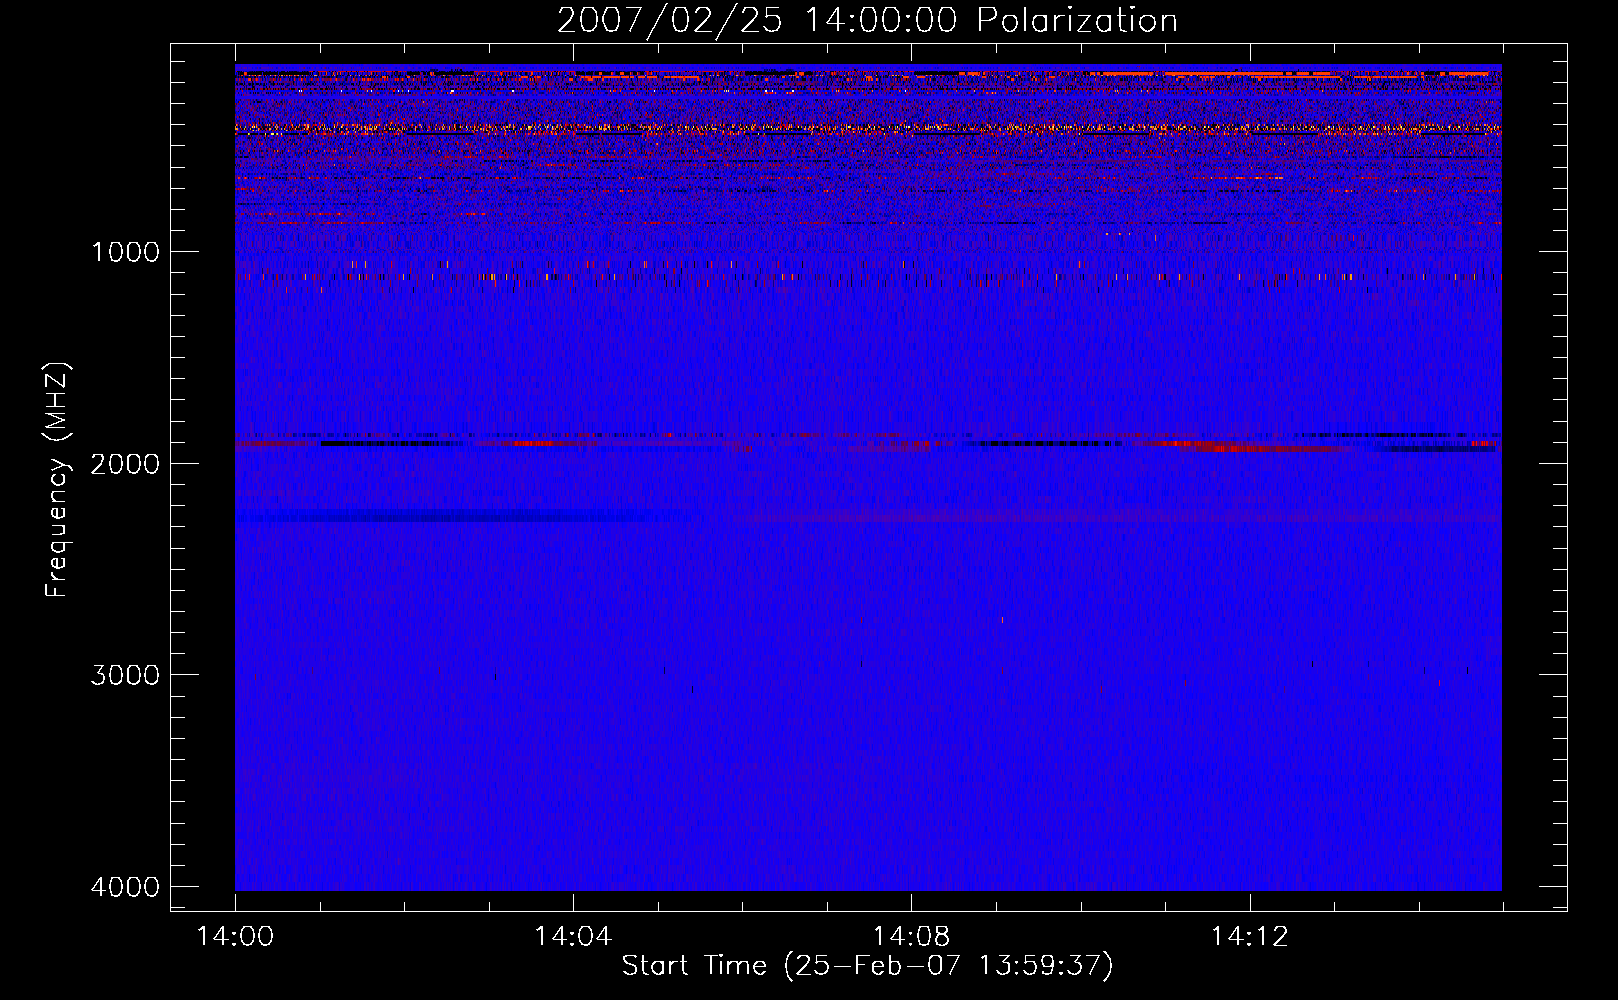Click the 2000 frequency tick label
The image size is (1618, 1000).
125,464
